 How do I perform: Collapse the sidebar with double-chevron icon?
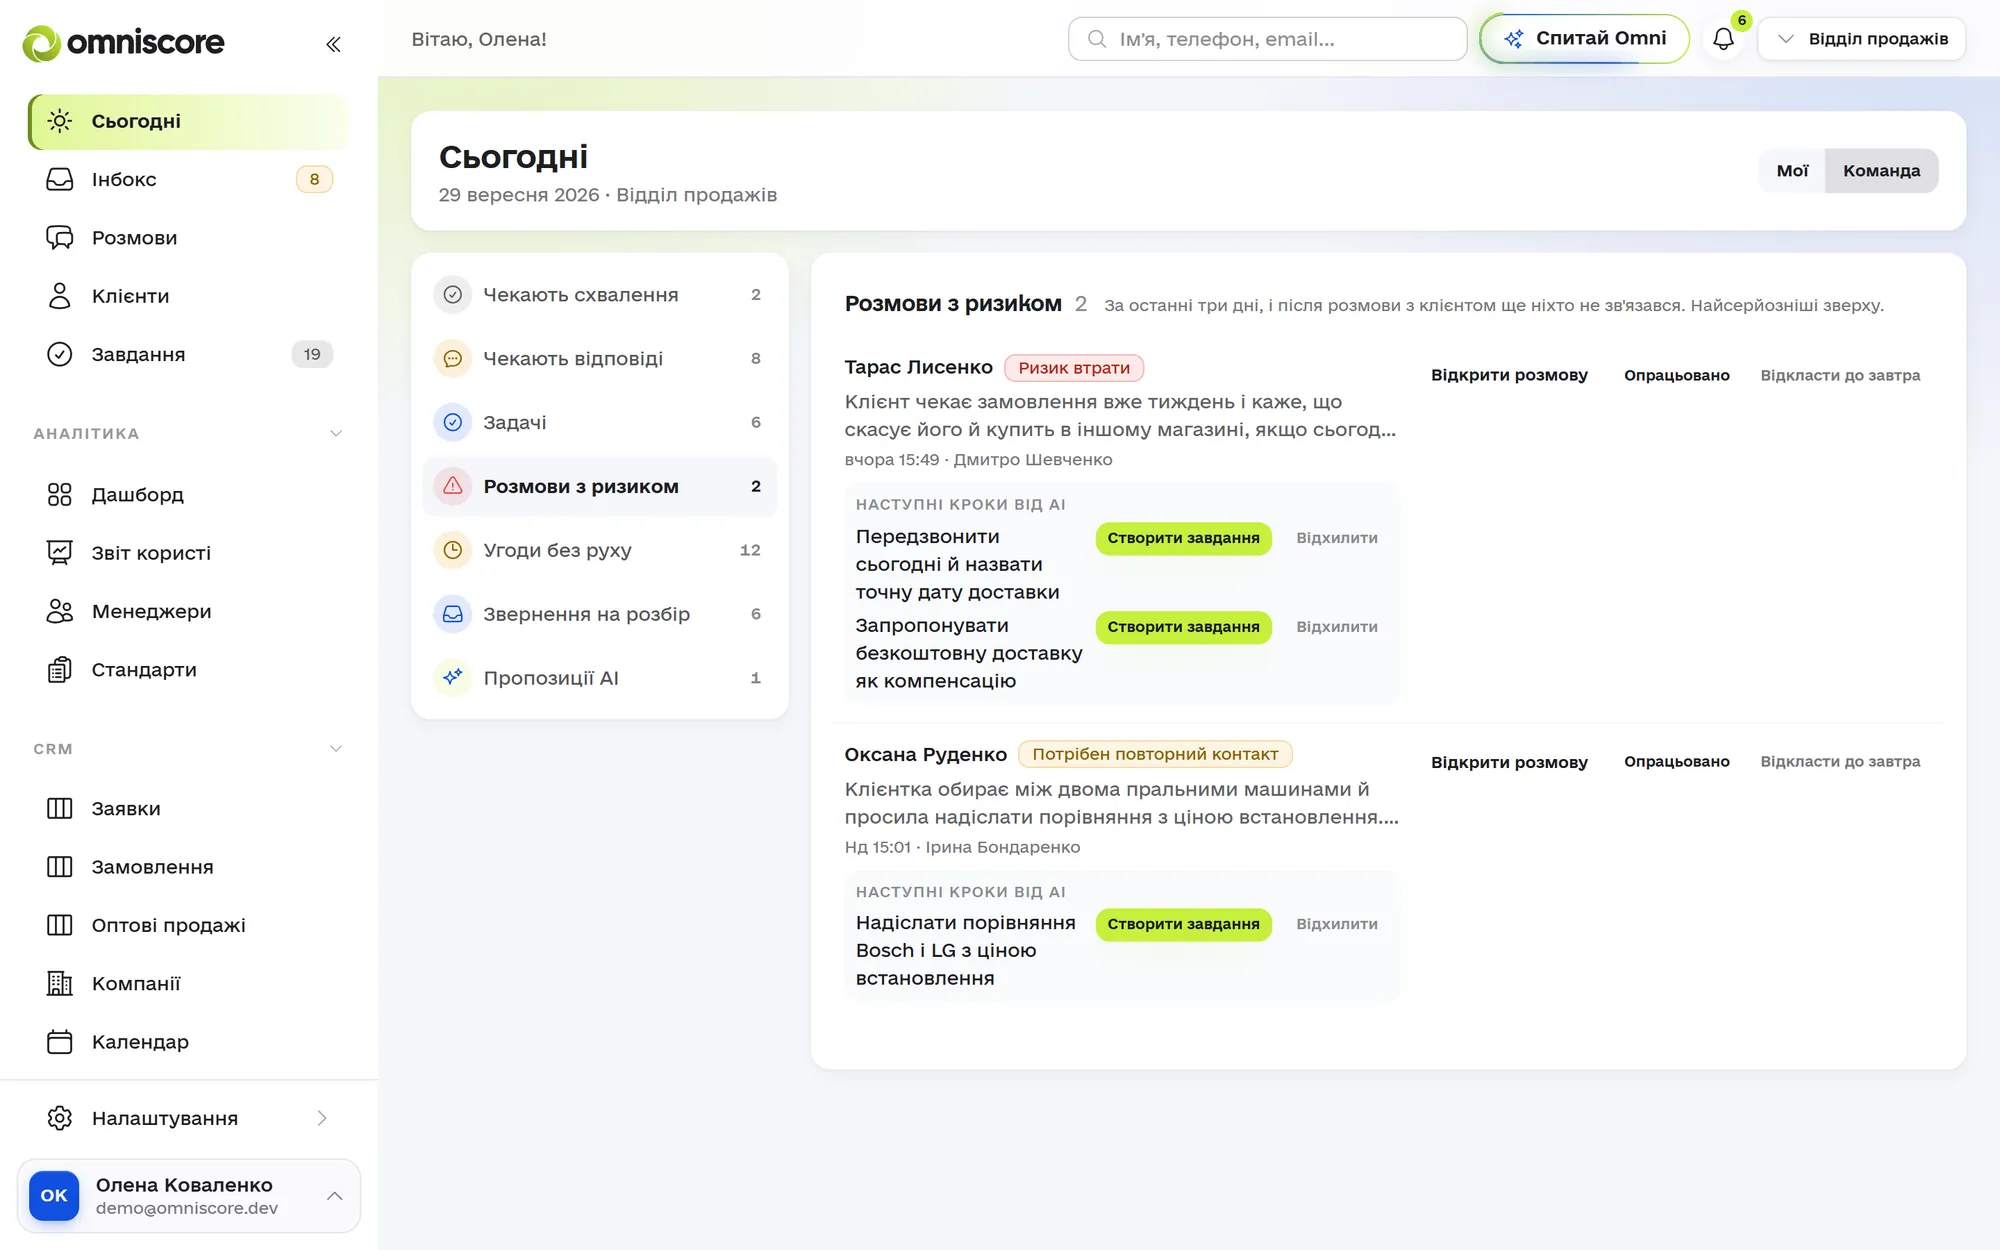tap(333, 44)
